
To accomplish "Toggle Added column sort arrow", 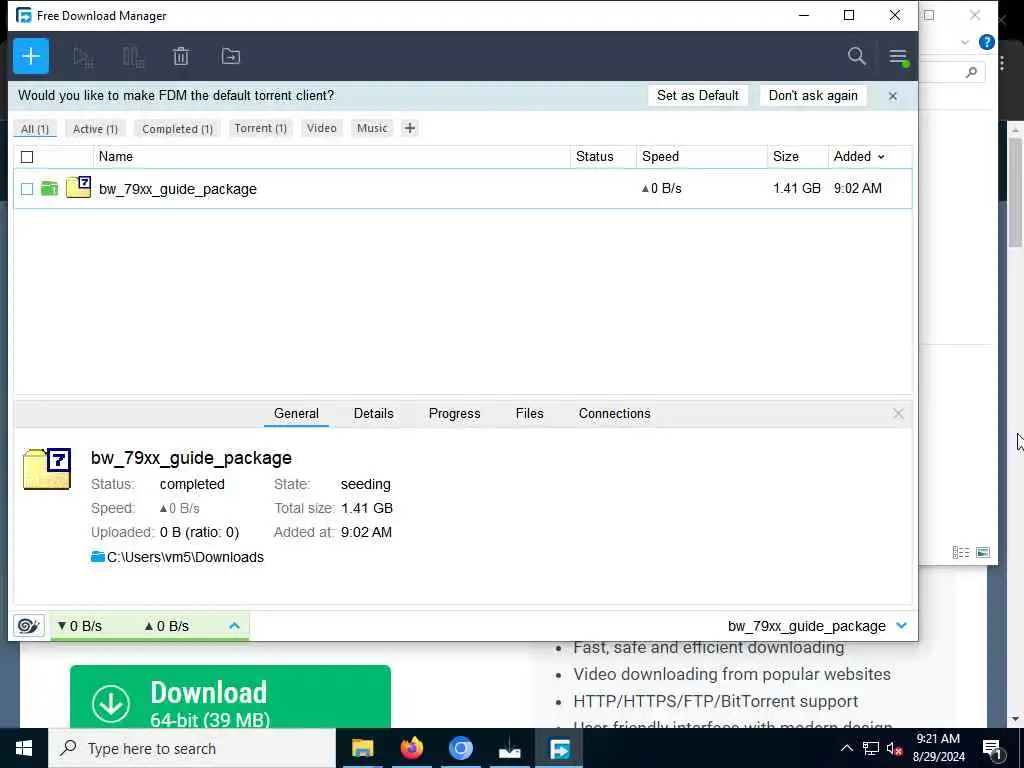I will [x=881, y=157].
